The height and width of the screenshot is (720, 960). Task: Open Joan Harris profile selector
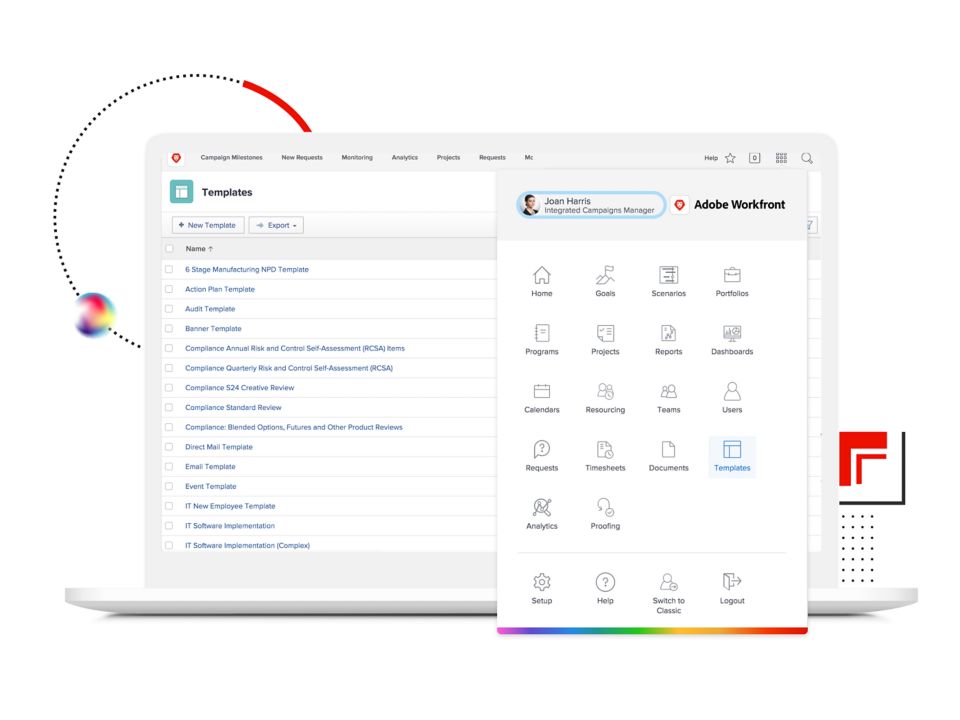pyautogui.click(x=590, y=205)
